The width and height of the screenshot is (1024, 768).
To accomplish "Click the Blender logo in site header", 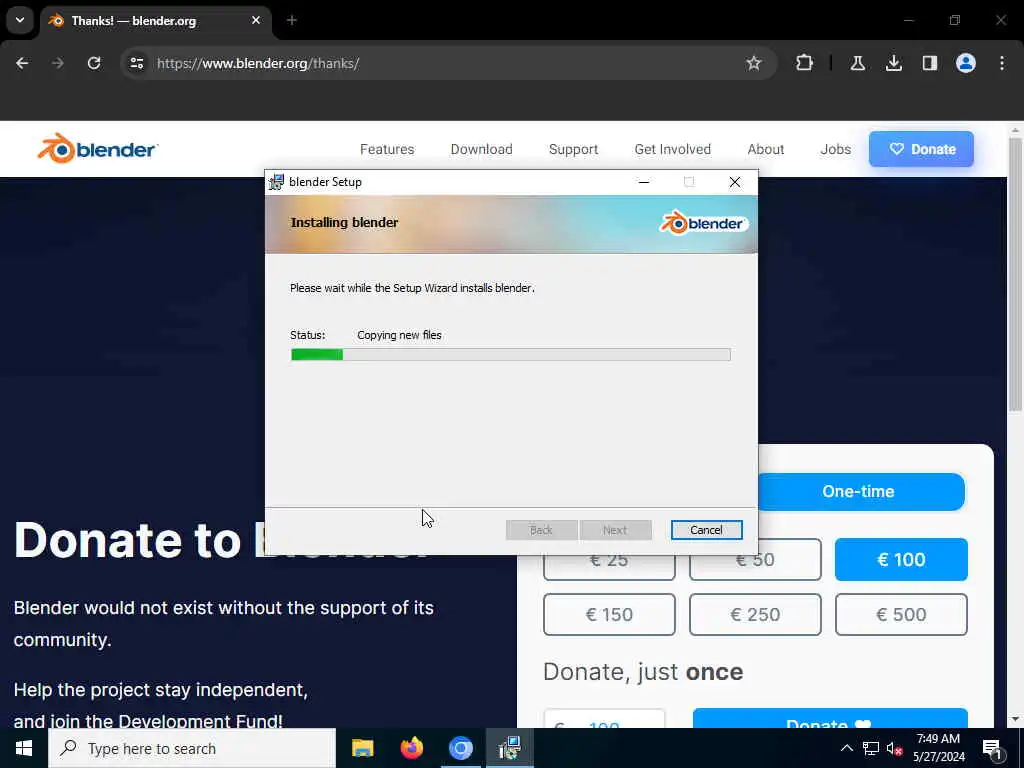I will tap(97, 149).
